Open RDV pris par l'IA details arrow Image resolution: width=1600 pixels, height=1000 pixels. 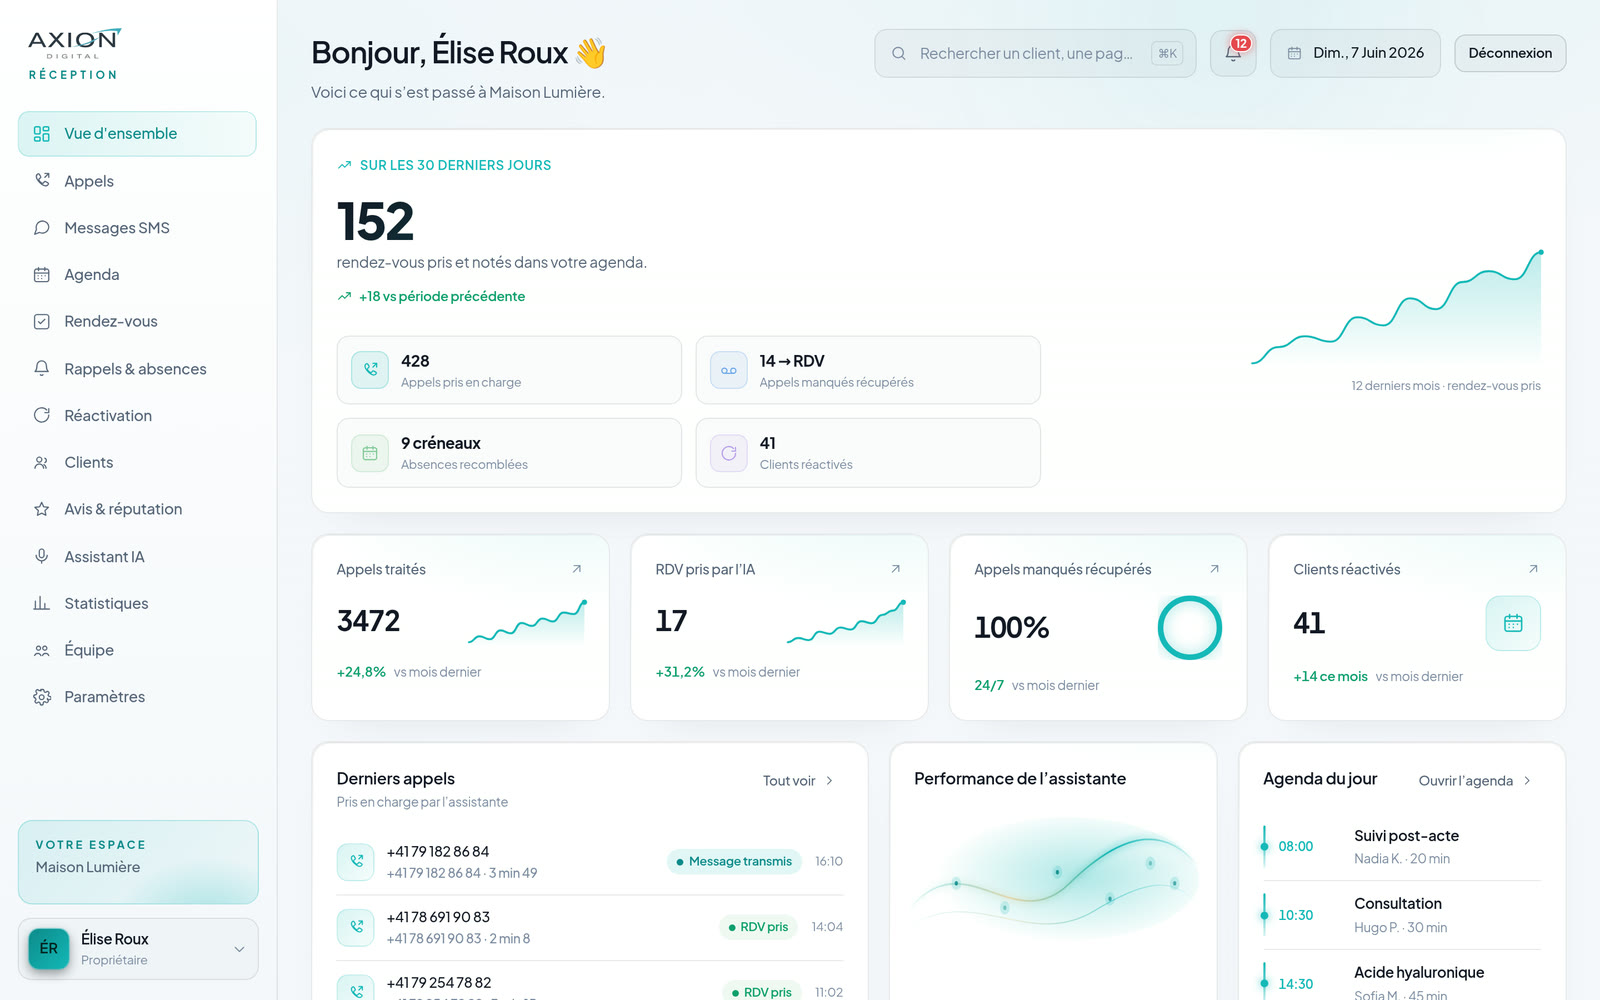tap(896, 569)
